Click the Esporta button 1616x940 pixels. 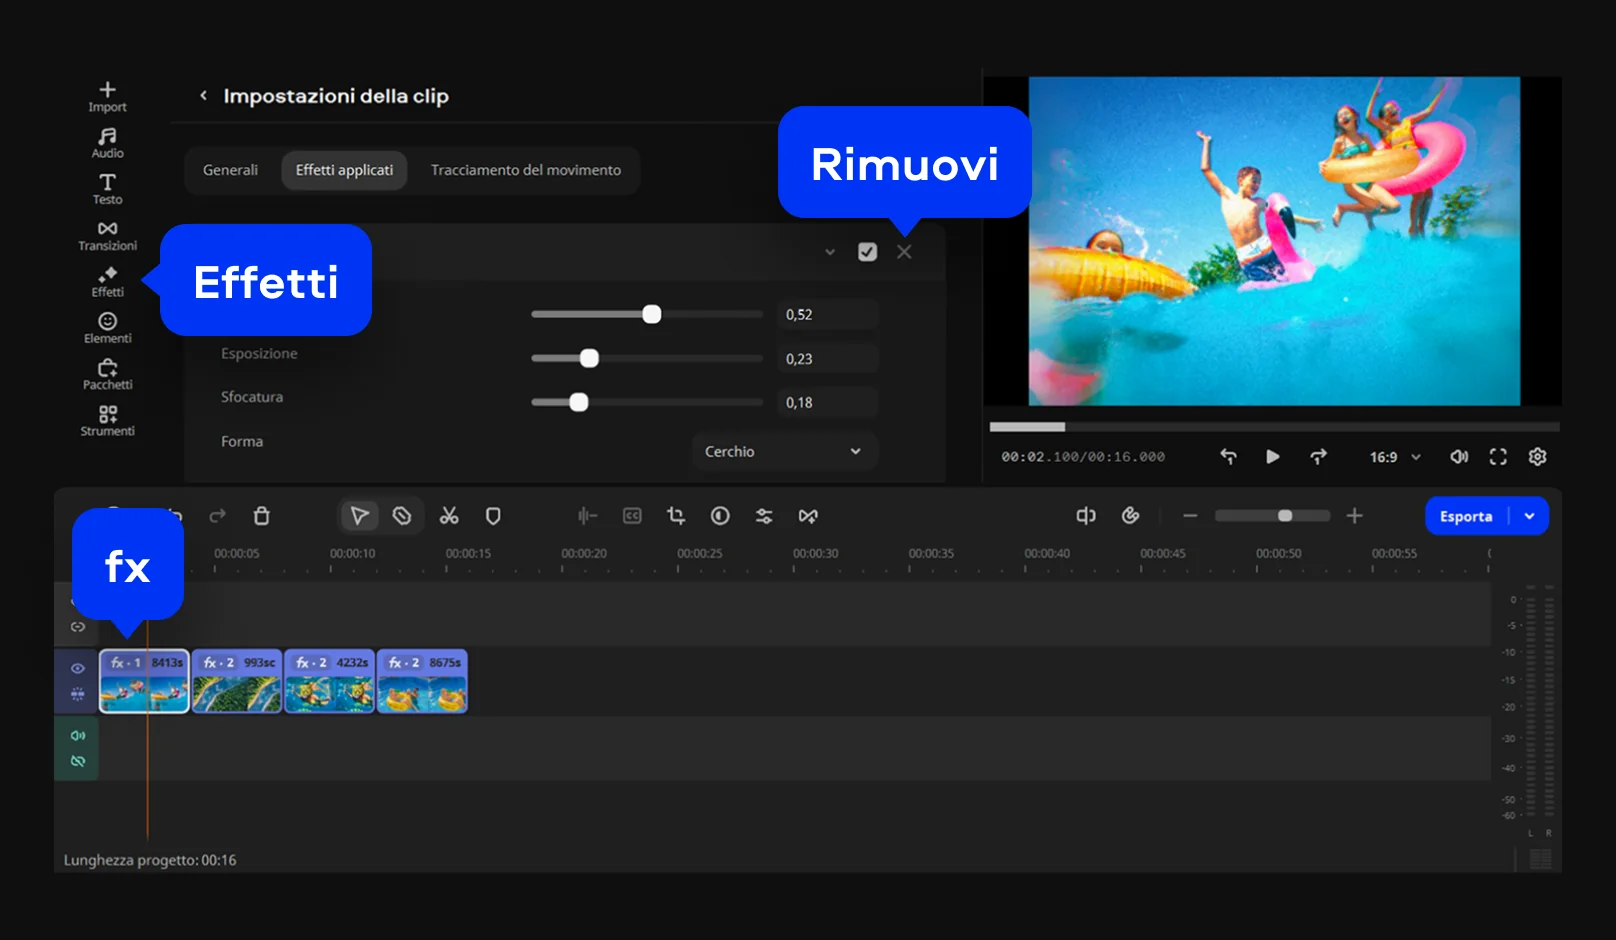point(1465,516)
